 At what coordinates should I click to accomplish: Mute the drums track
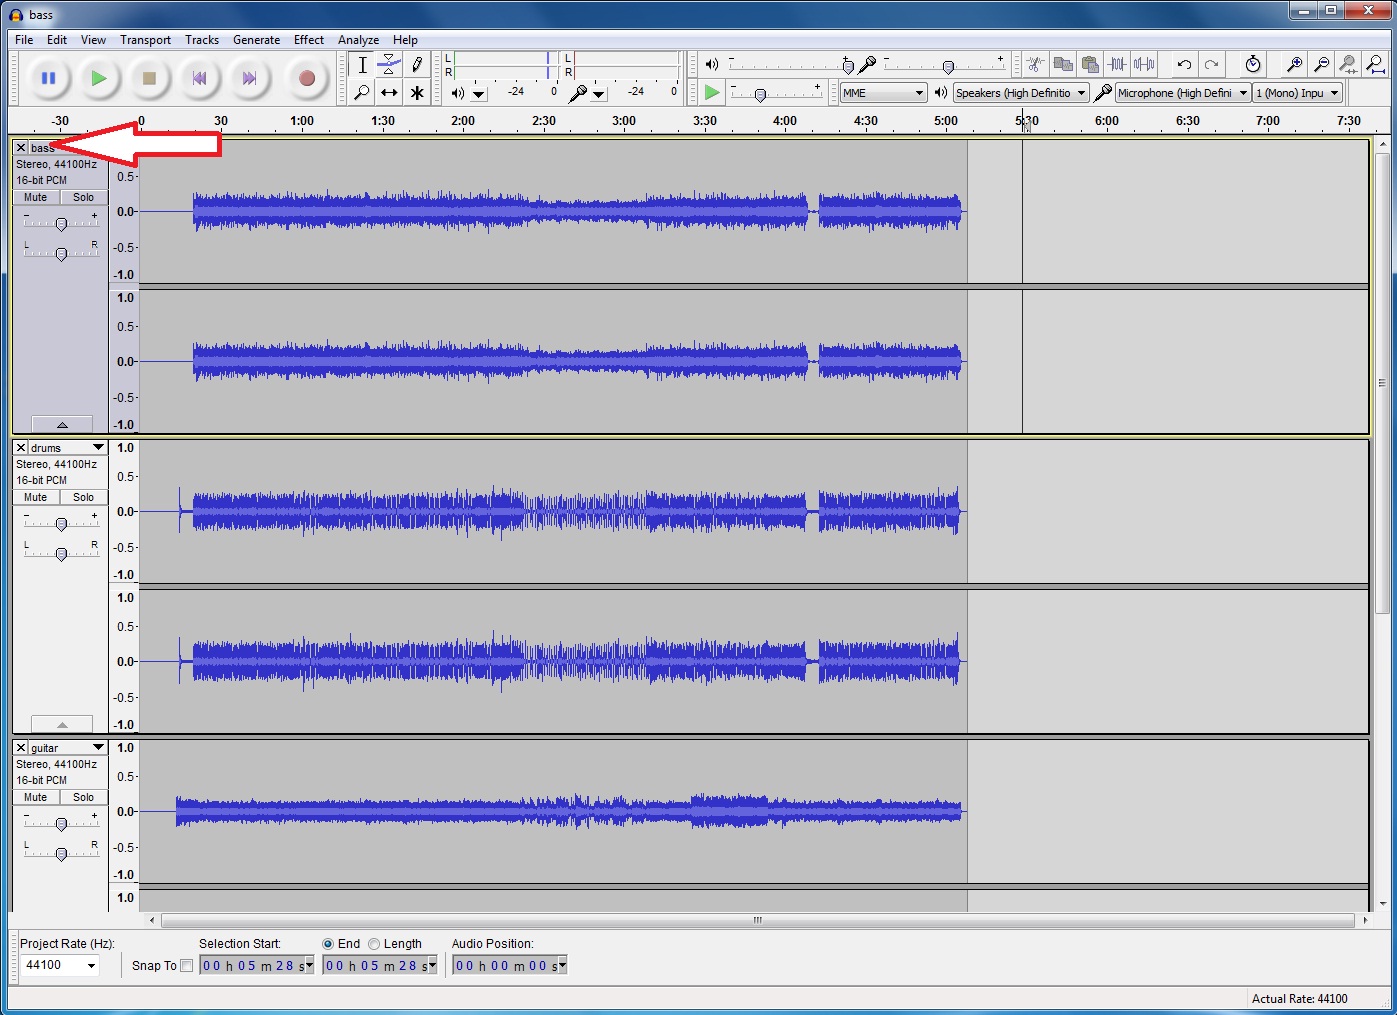(36, 497)
